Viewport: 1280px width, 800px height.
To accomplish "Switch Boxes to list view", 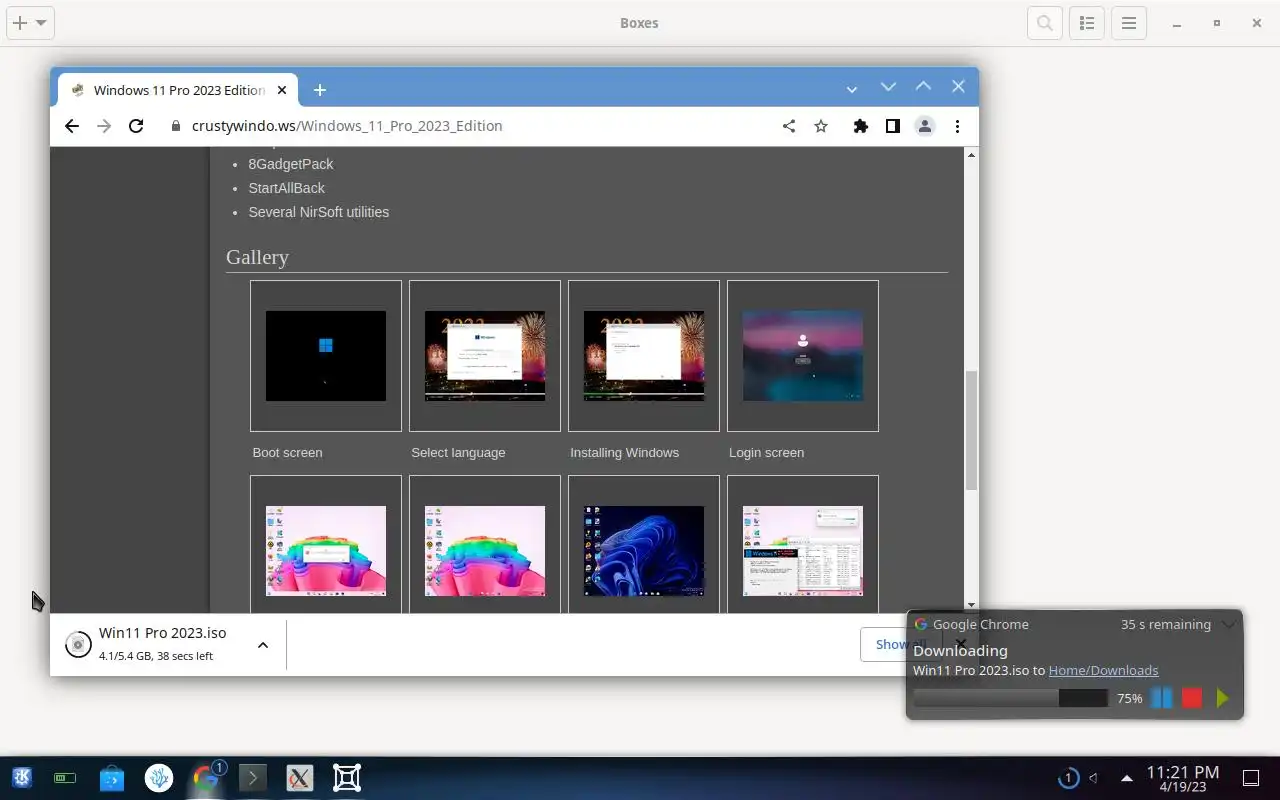I will 1087,23.
